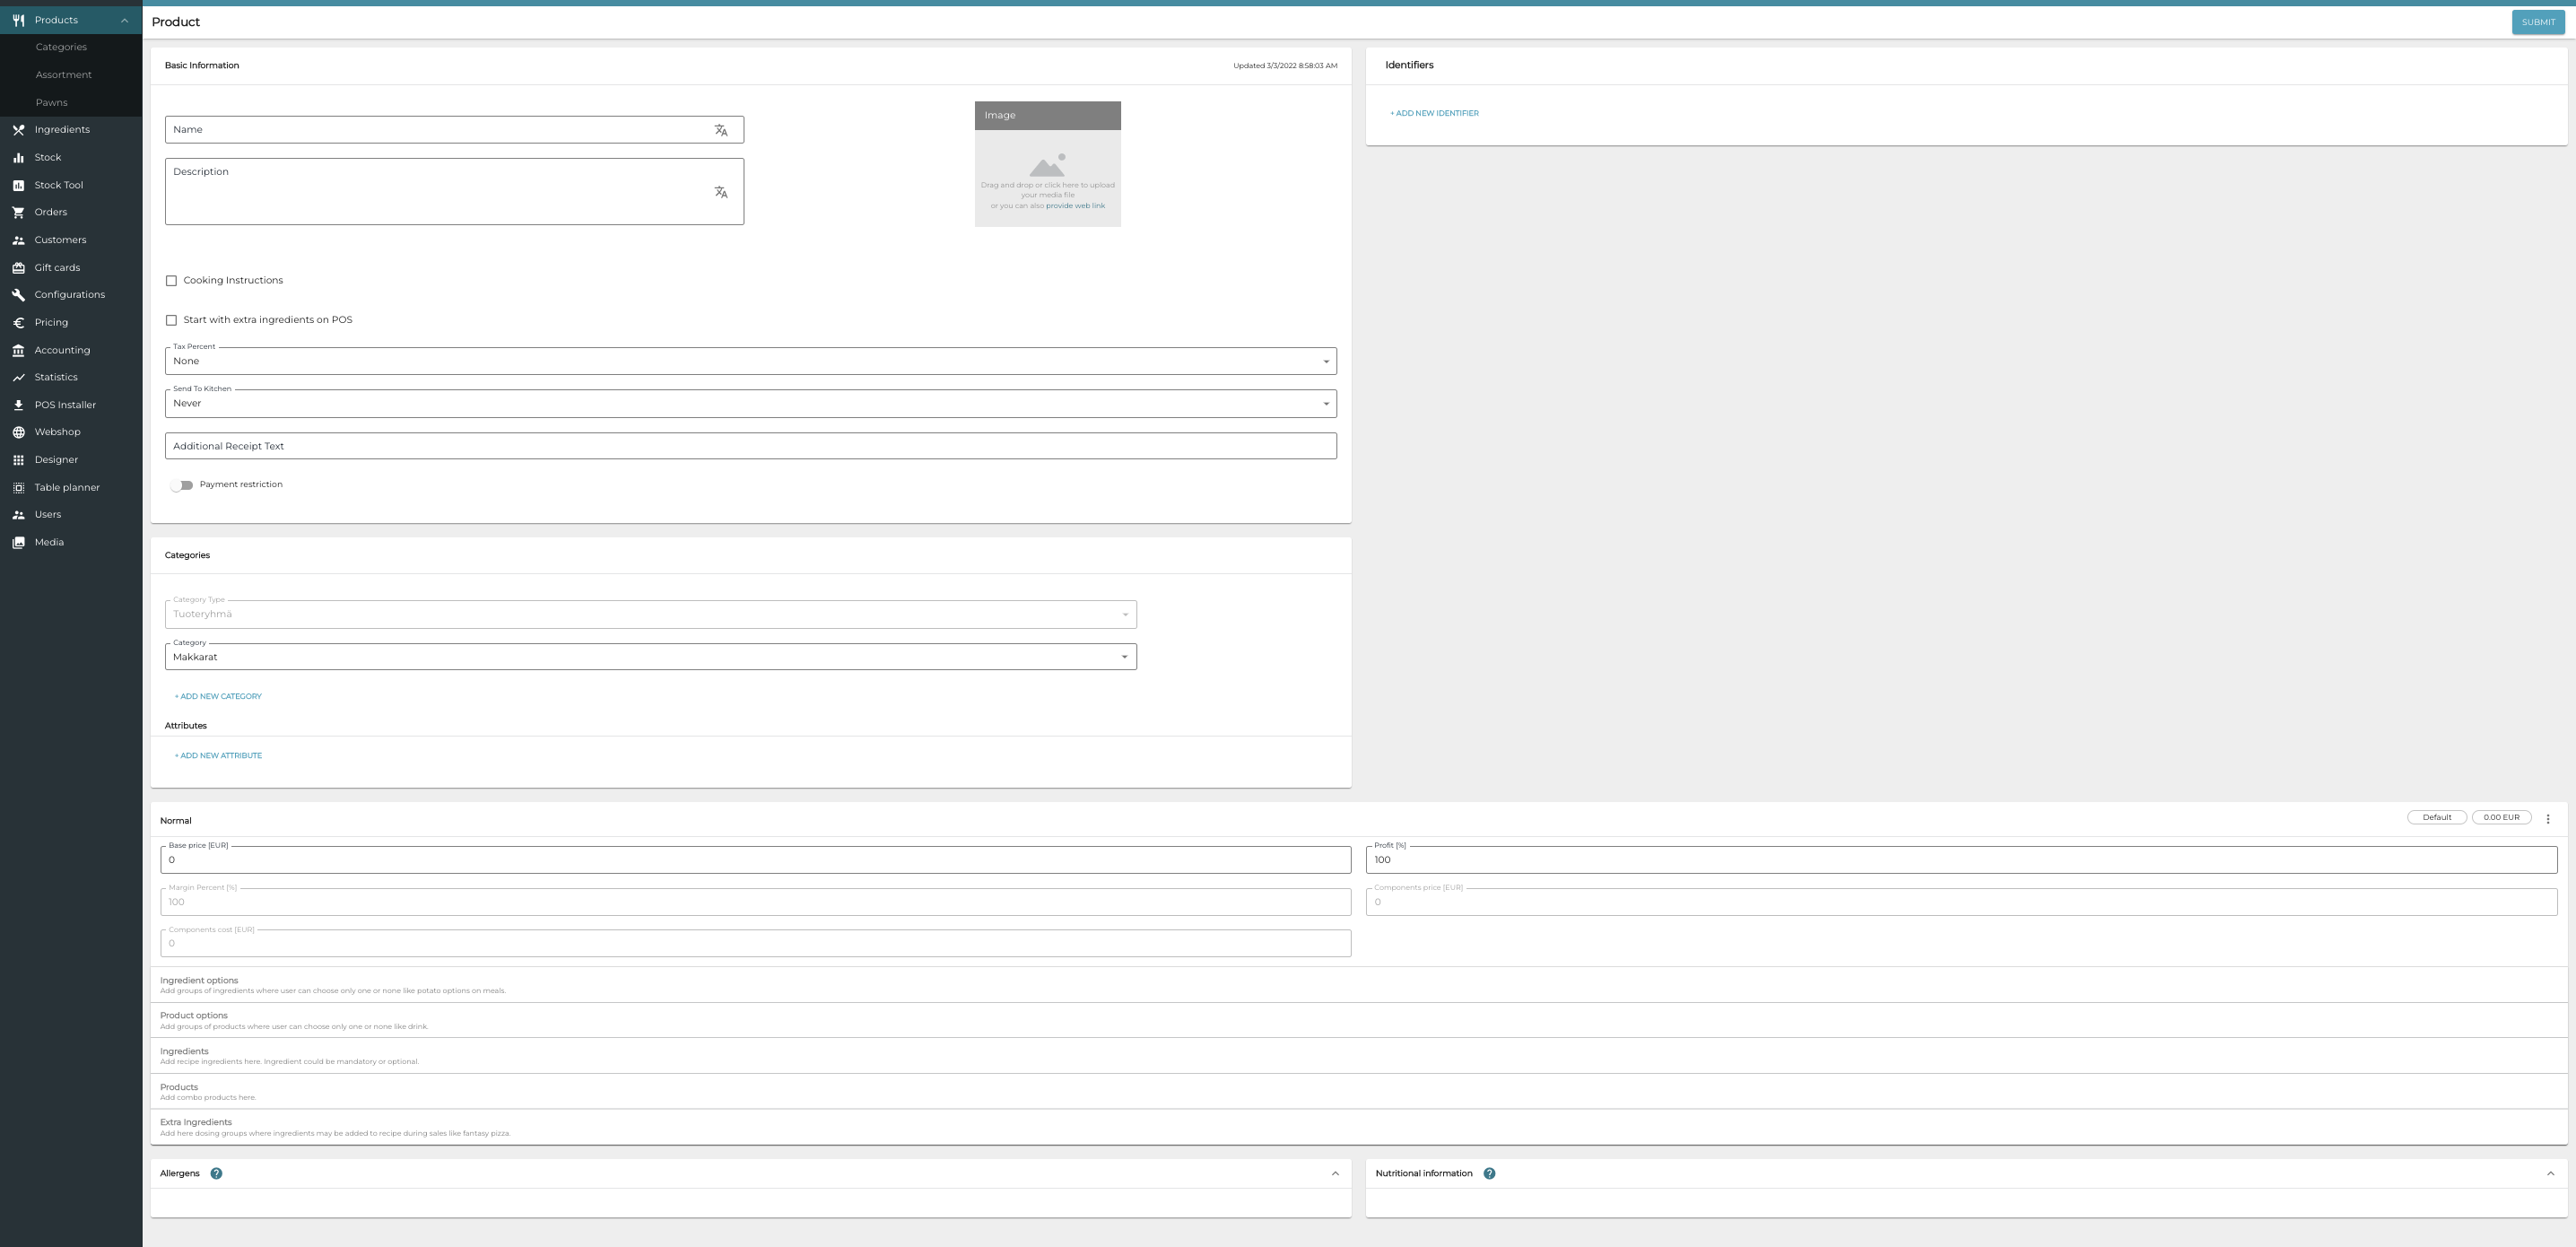Click the translate icon in Description field
This screenshot has height=1247, width=2576.
click(720, 192)
